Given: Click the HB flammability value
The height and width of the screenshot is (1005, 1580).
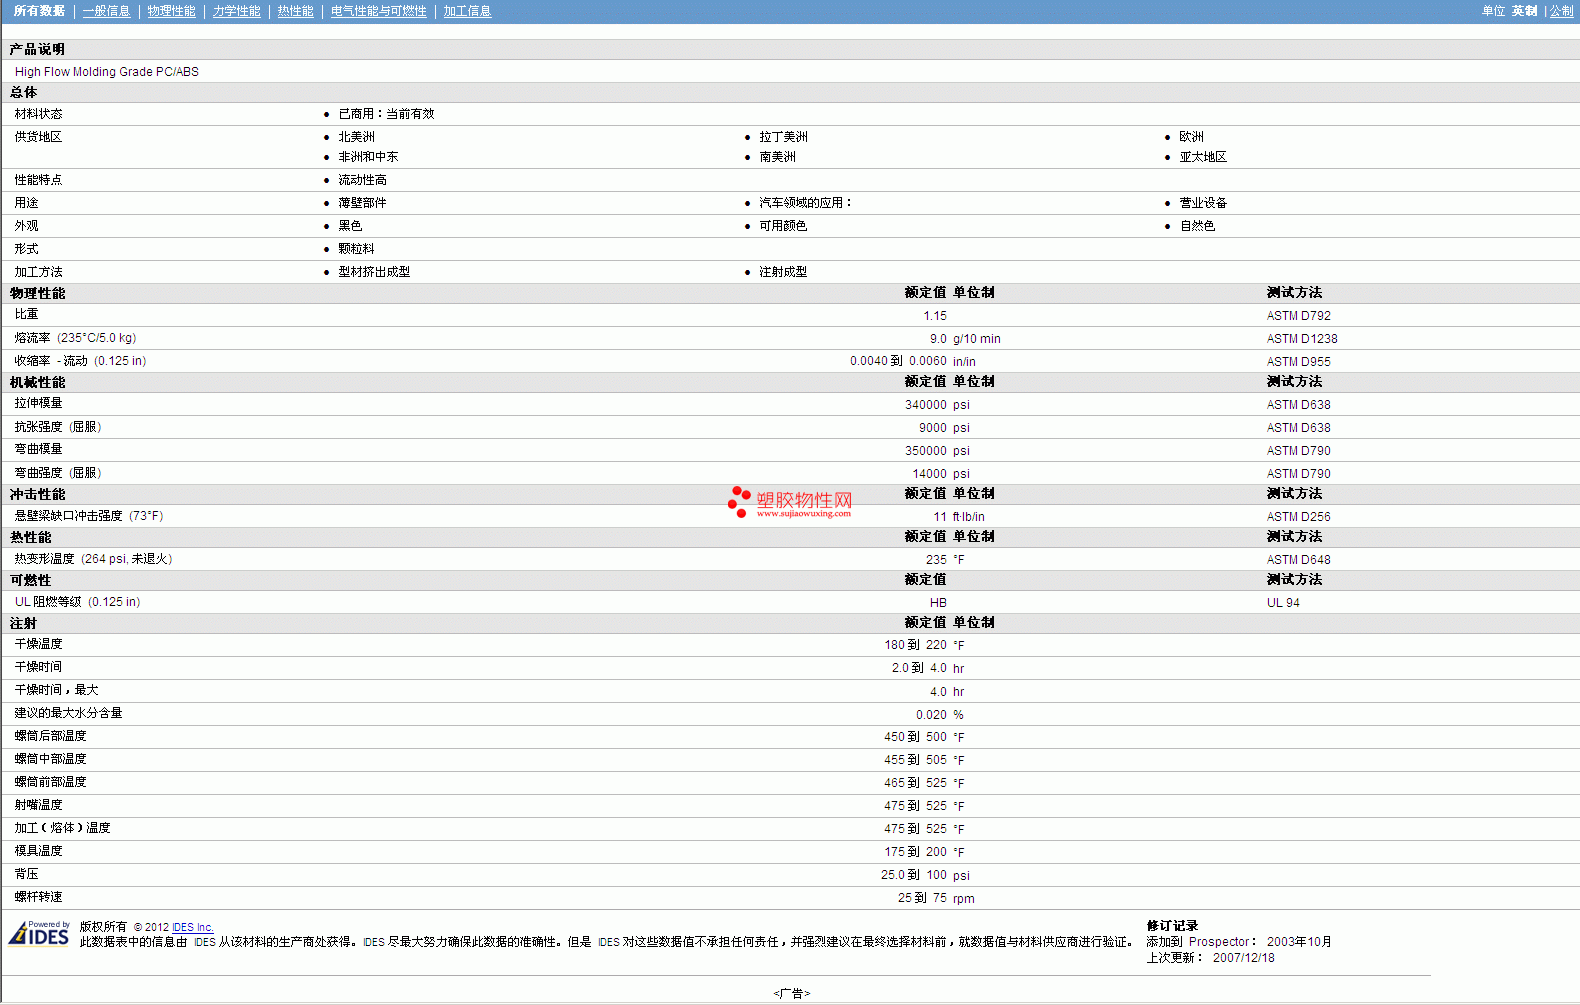Looking at the screenshot, I should [938, 603].
